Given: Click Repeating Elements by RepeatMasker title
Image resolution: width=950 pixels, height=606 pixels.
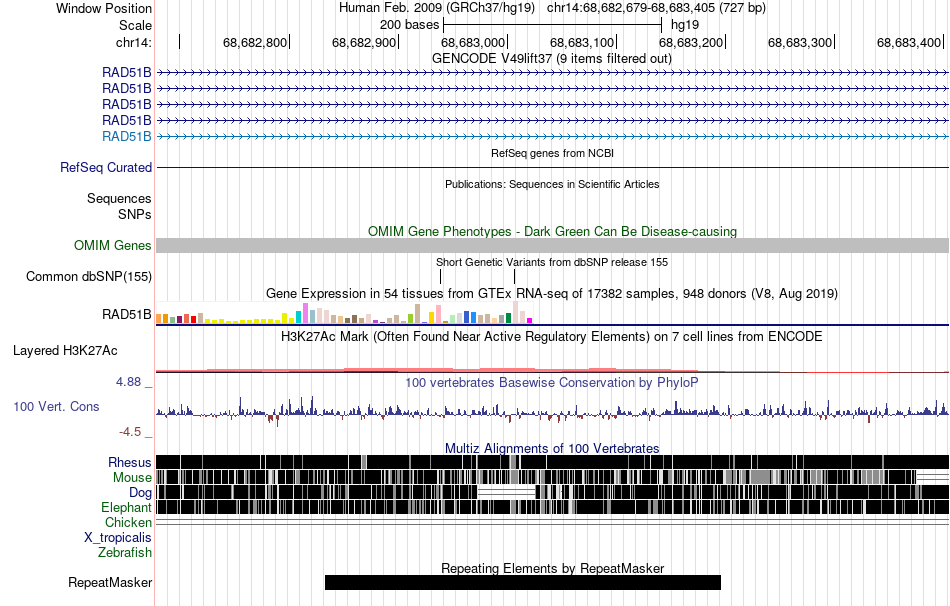Looking at the screenshot, I should pos(553,569).
